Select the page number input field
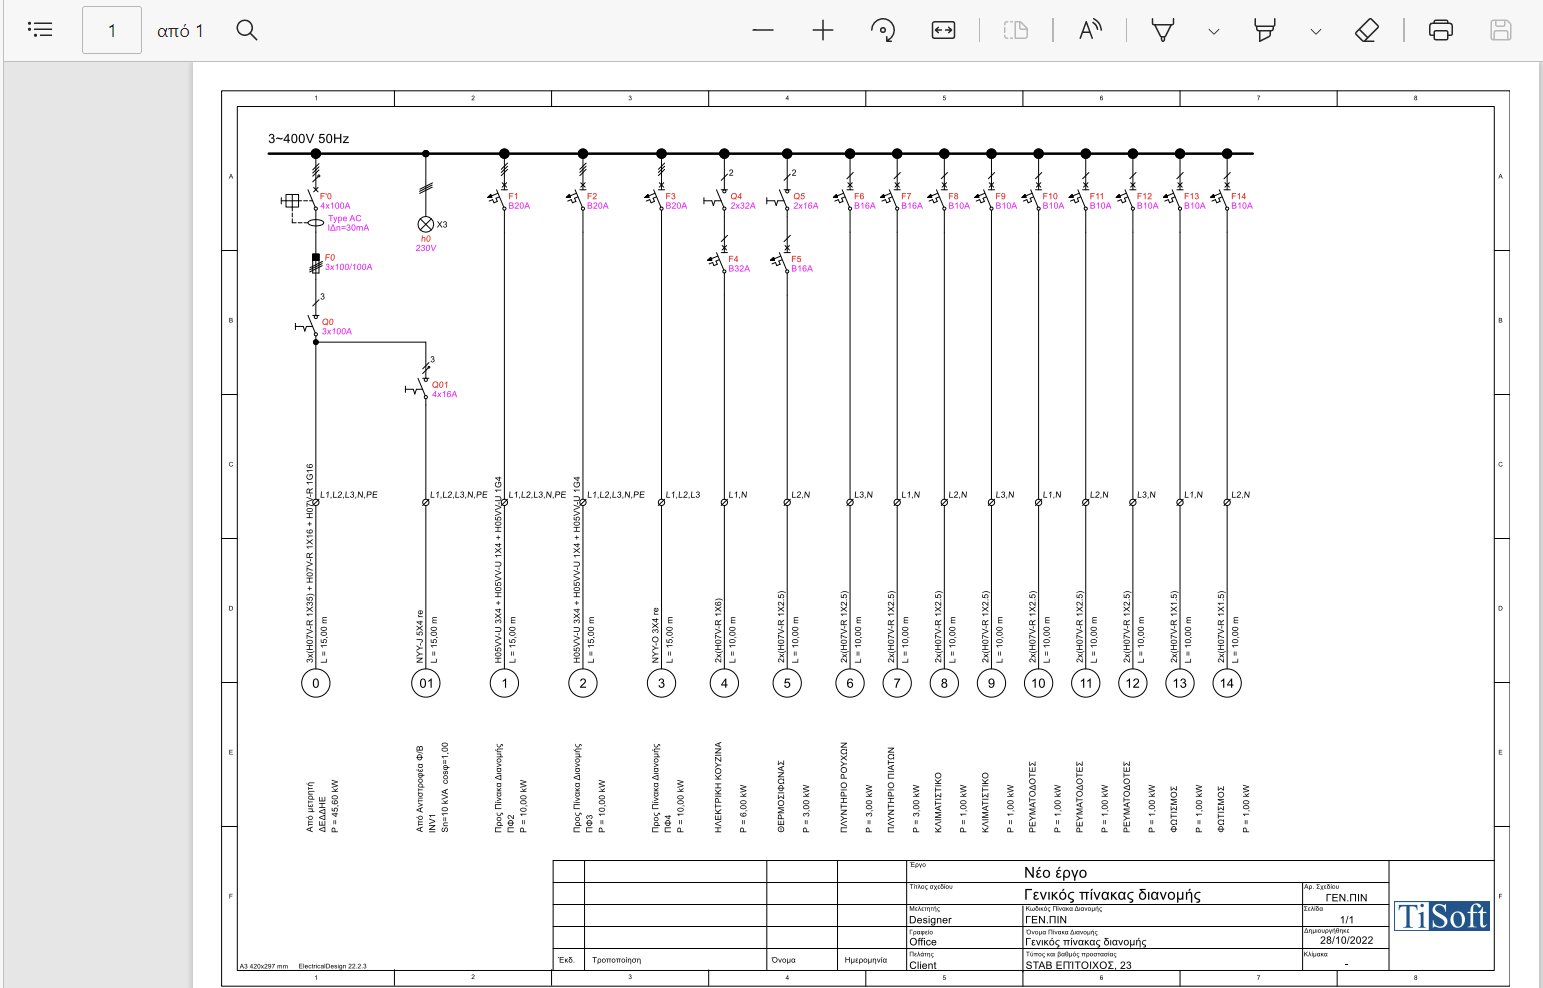Screen dimensions: 1543x988 [111, 30]
